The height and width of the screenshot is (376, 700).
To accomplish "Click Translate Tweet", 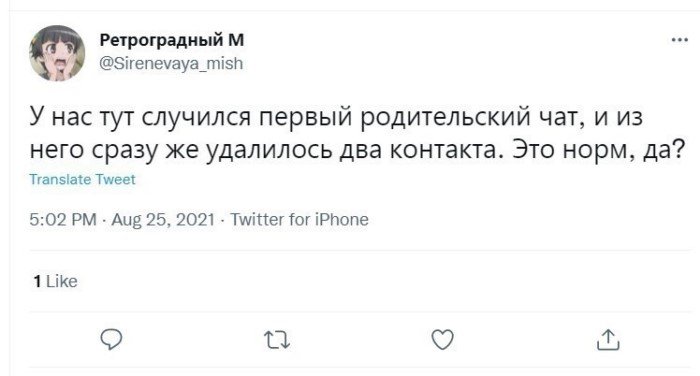I will 82,180.
